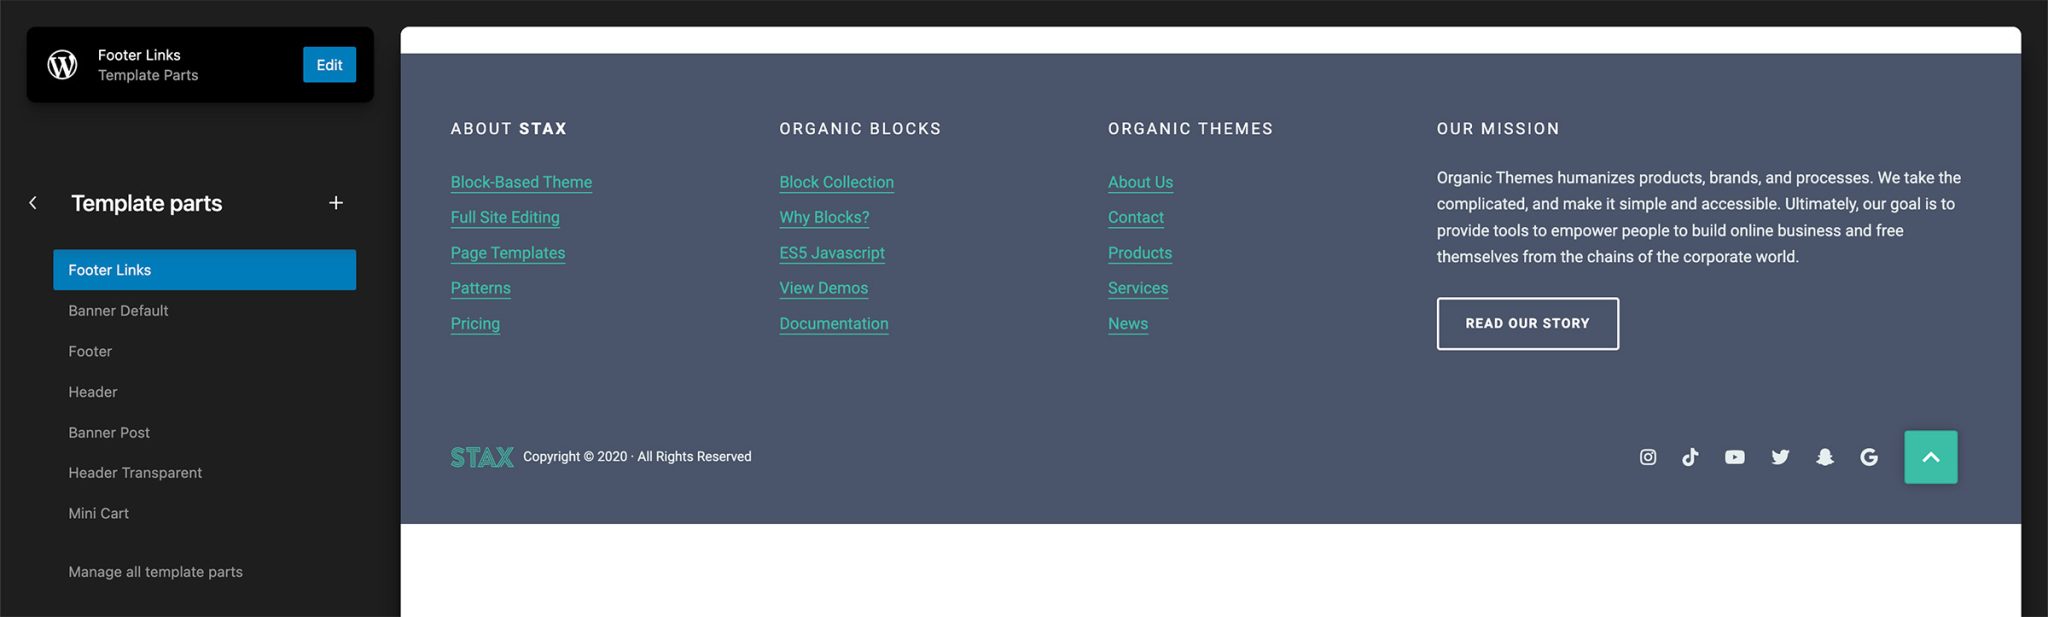Select the About STAX heading
Image resolution: width=2048 pixels, height=617 pixels.
point(508,129)
